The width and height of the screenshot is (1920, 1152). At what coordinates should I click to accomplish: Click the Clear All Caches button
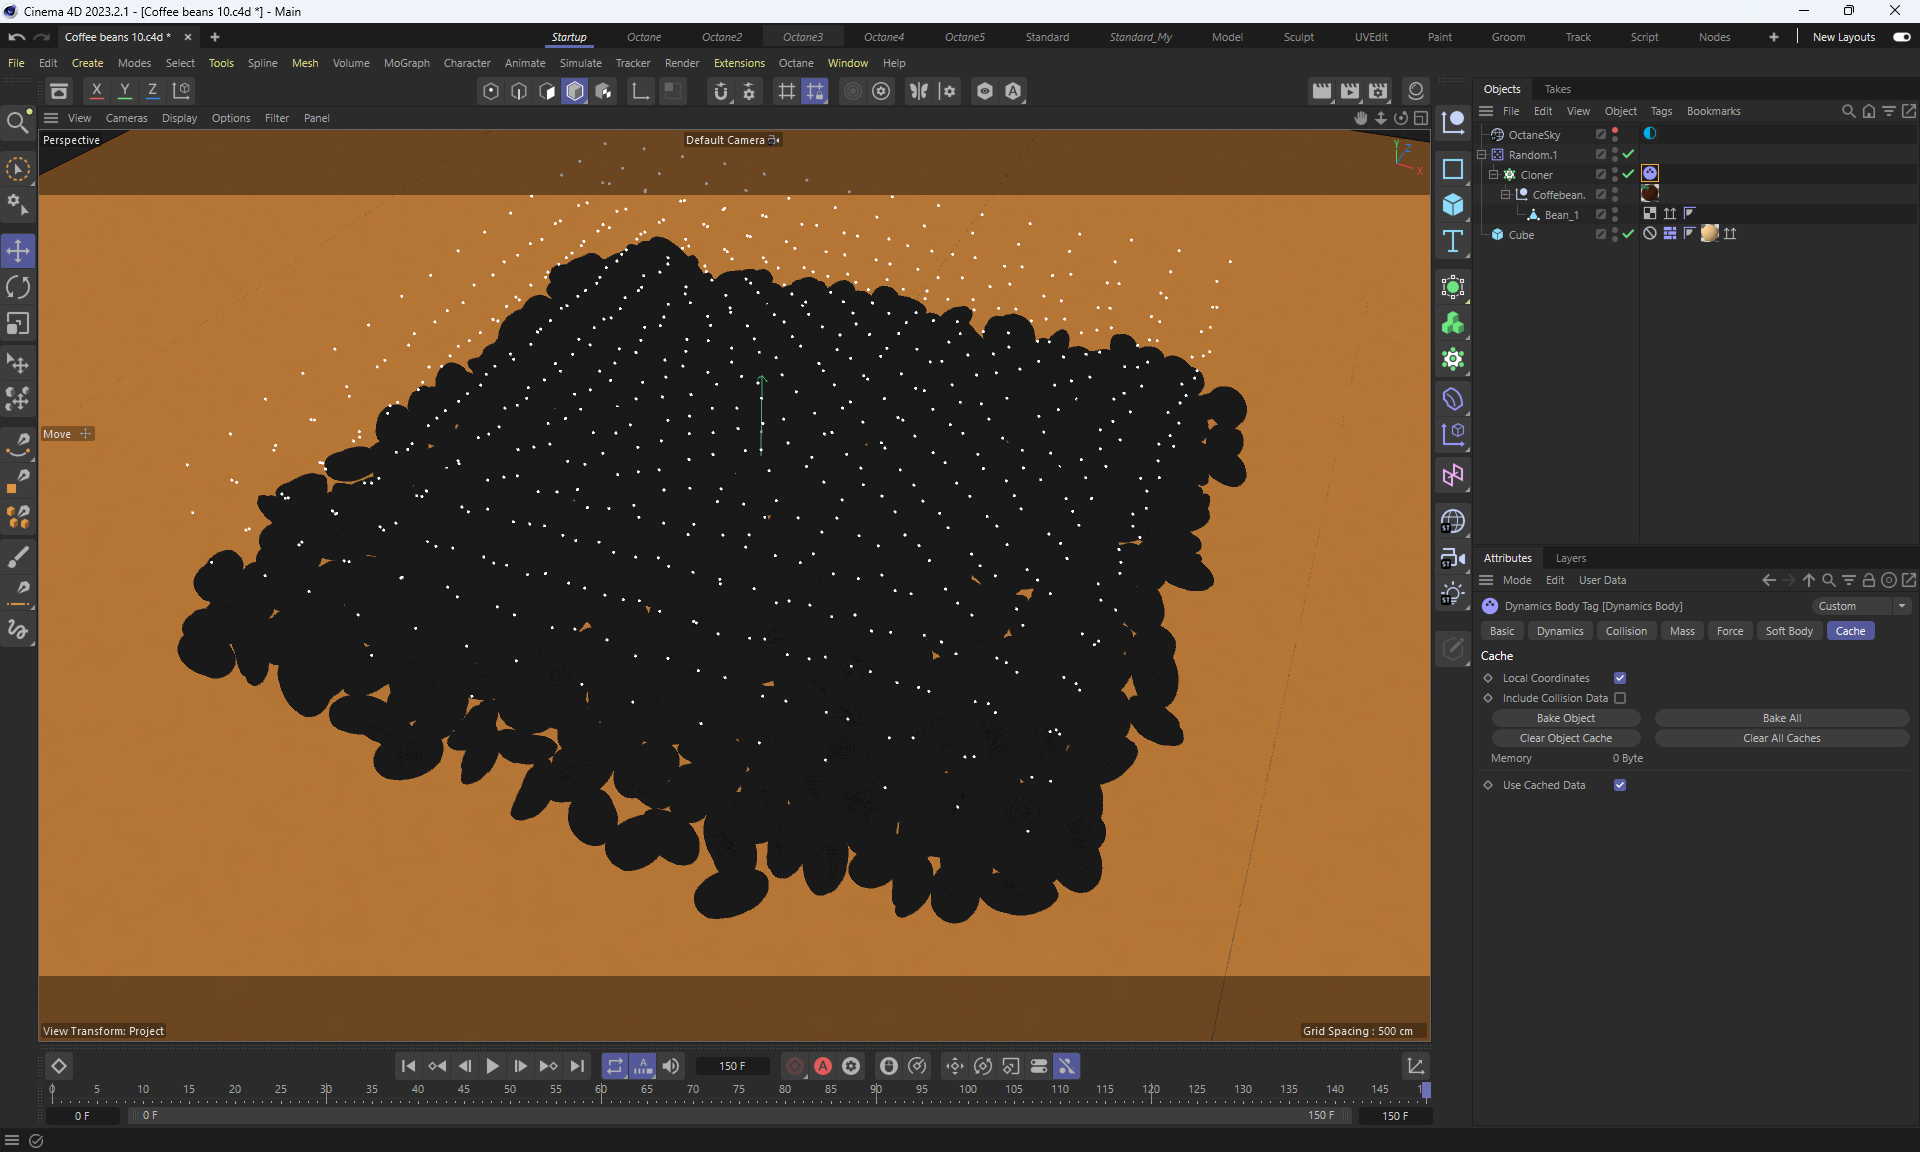tap(1781, 738)
